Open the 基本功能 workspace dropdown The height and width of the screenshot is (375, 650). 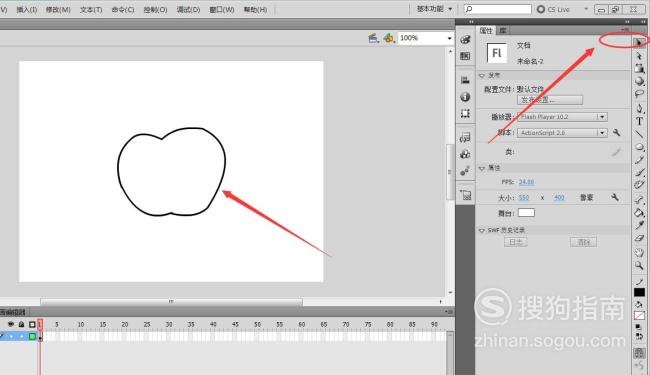434,9
